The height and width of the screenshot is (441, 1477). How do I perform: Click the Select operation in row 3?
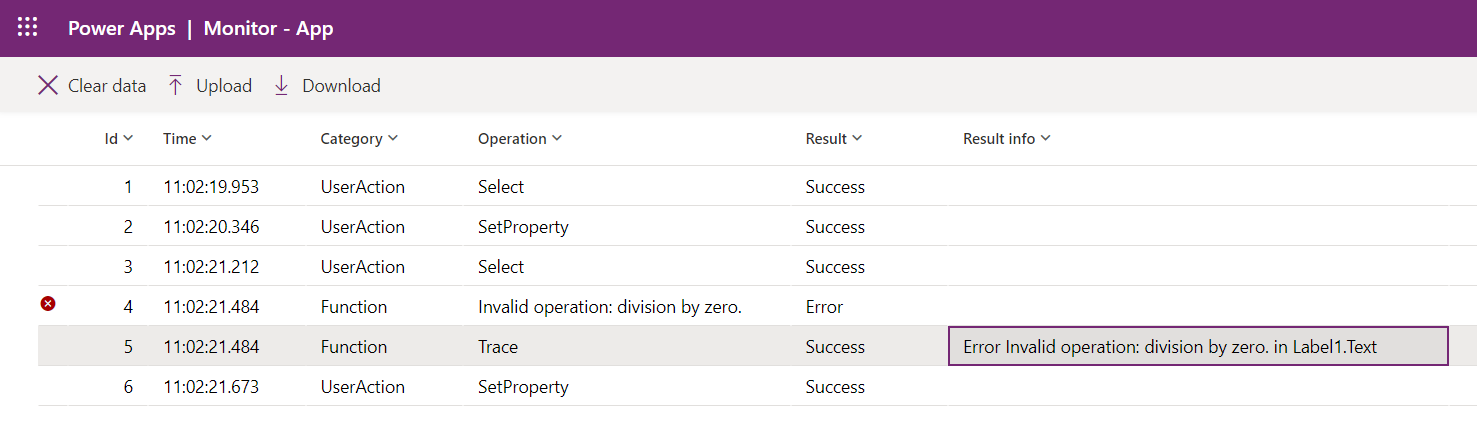[x=501, y=267]
